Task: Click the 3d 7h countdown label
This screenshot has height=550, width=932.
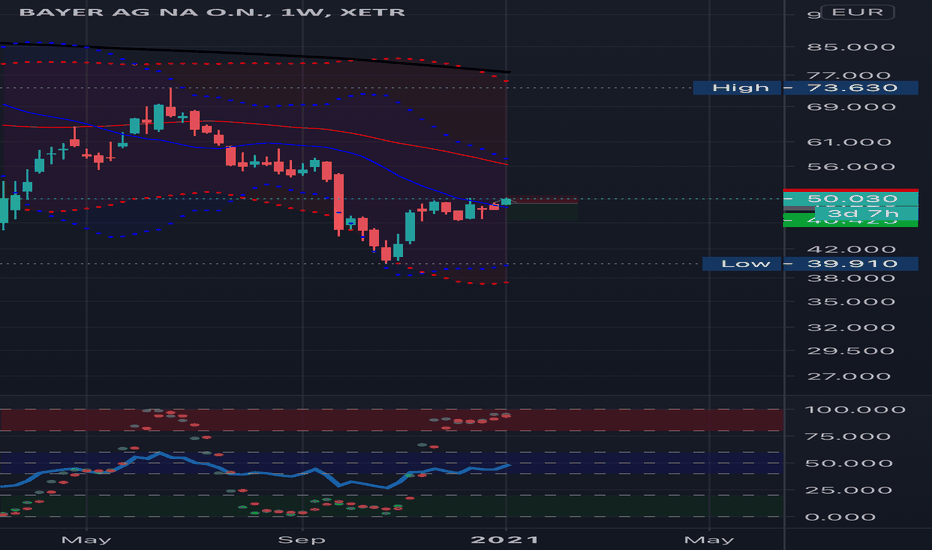Action: click(866, 213)
